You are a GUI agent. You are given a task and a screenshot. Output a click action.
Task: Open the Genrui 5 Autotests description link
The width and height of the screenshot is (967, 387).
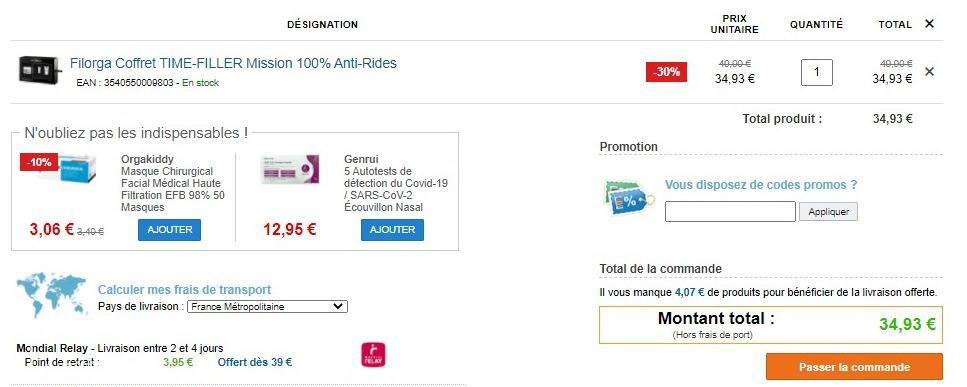[x=396, y=189]
